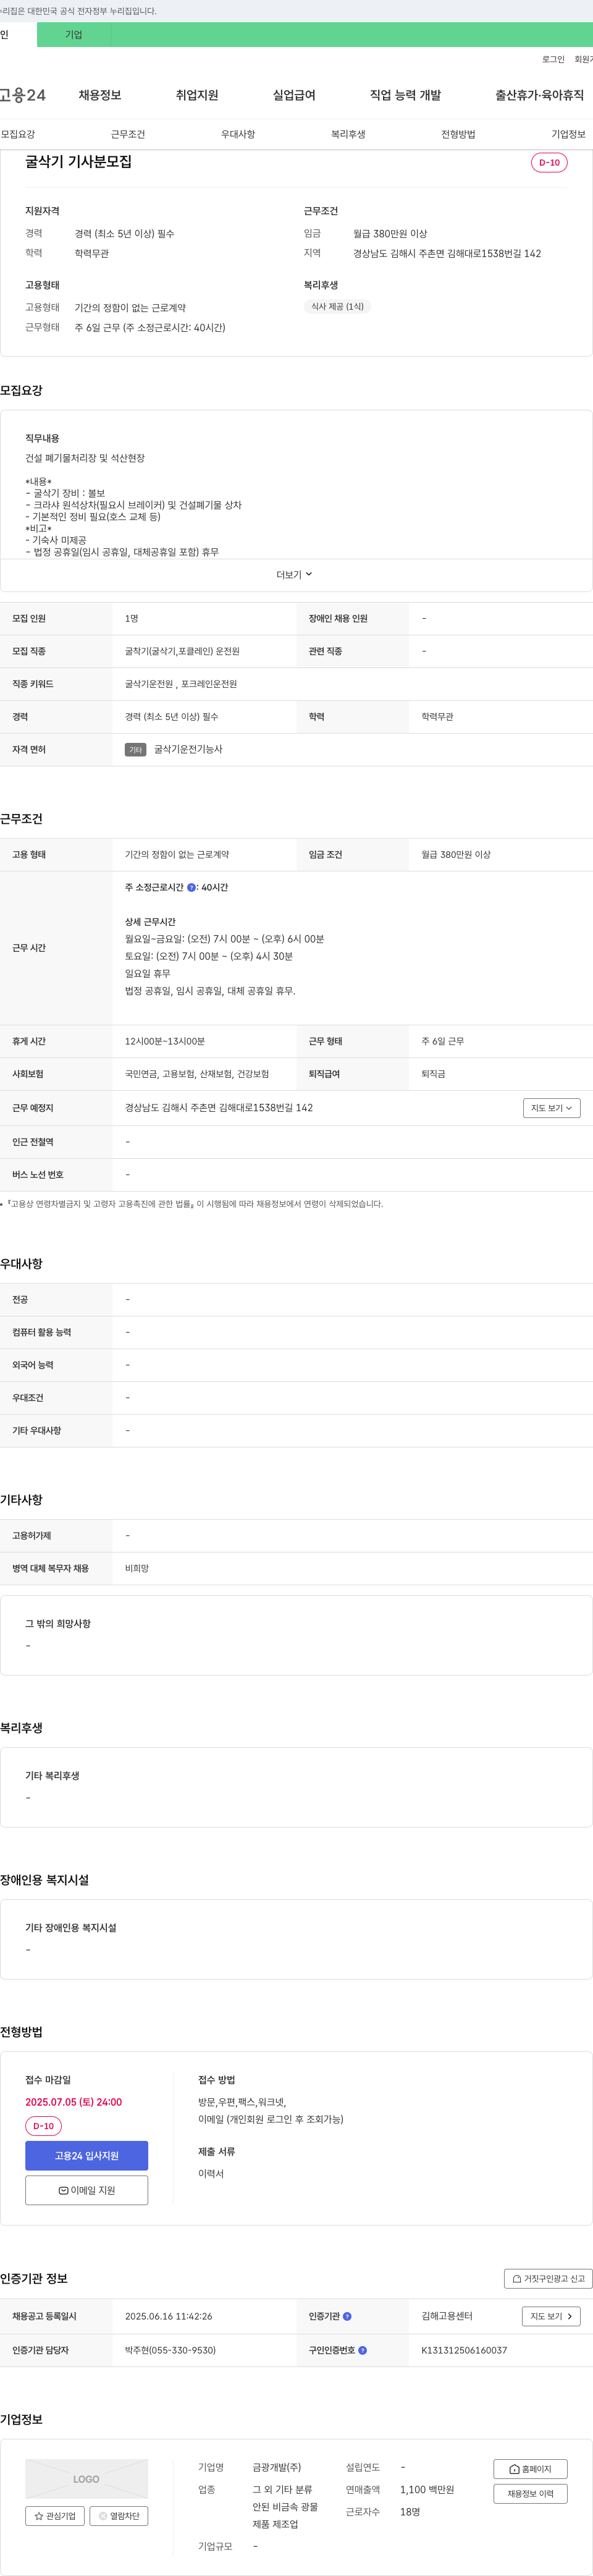Click the deadline 2025.07.05 (토) 24:00

73,2102
